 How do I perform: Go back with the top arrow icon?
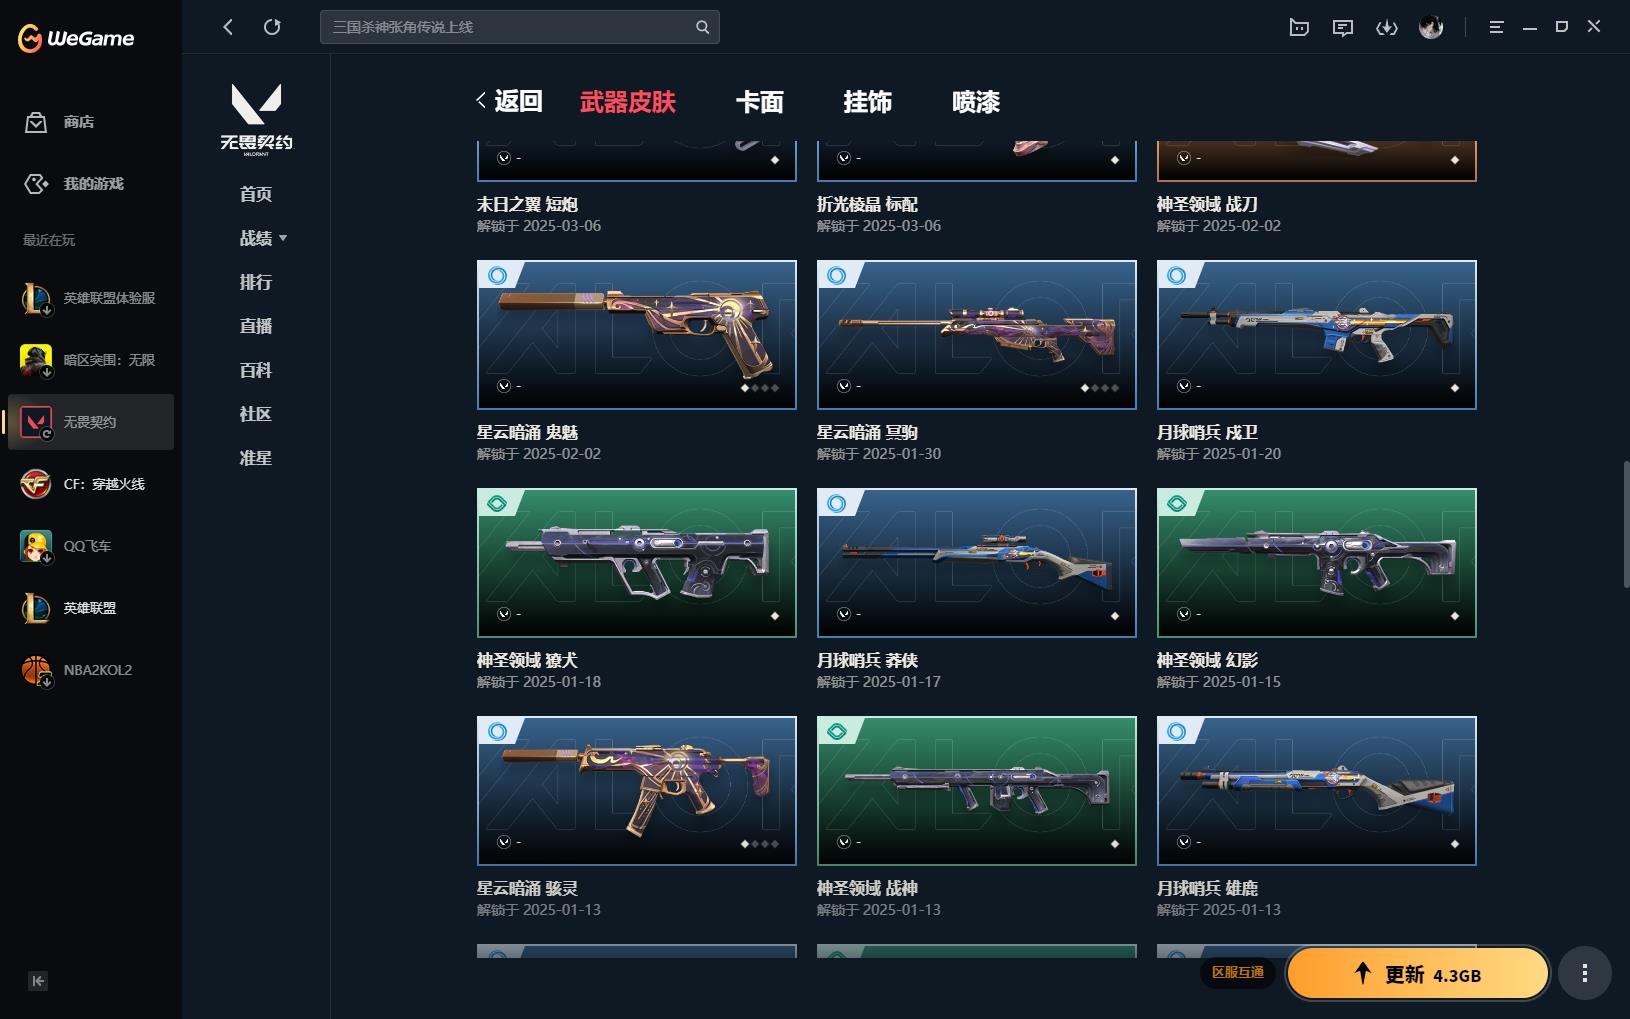[x=228, y=27]
